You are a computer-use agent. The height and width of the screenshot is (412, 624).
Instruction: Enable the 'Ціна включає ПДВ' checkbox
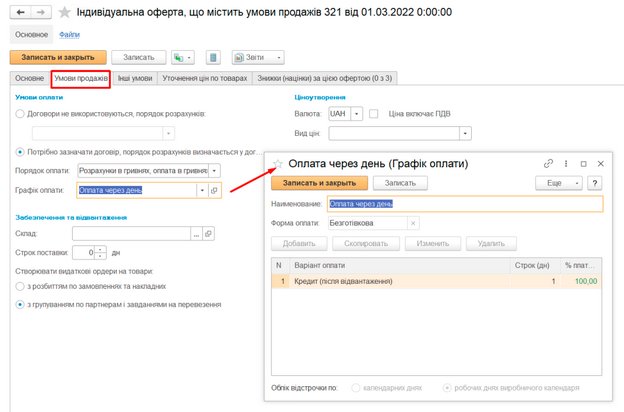tap(374, 114)
